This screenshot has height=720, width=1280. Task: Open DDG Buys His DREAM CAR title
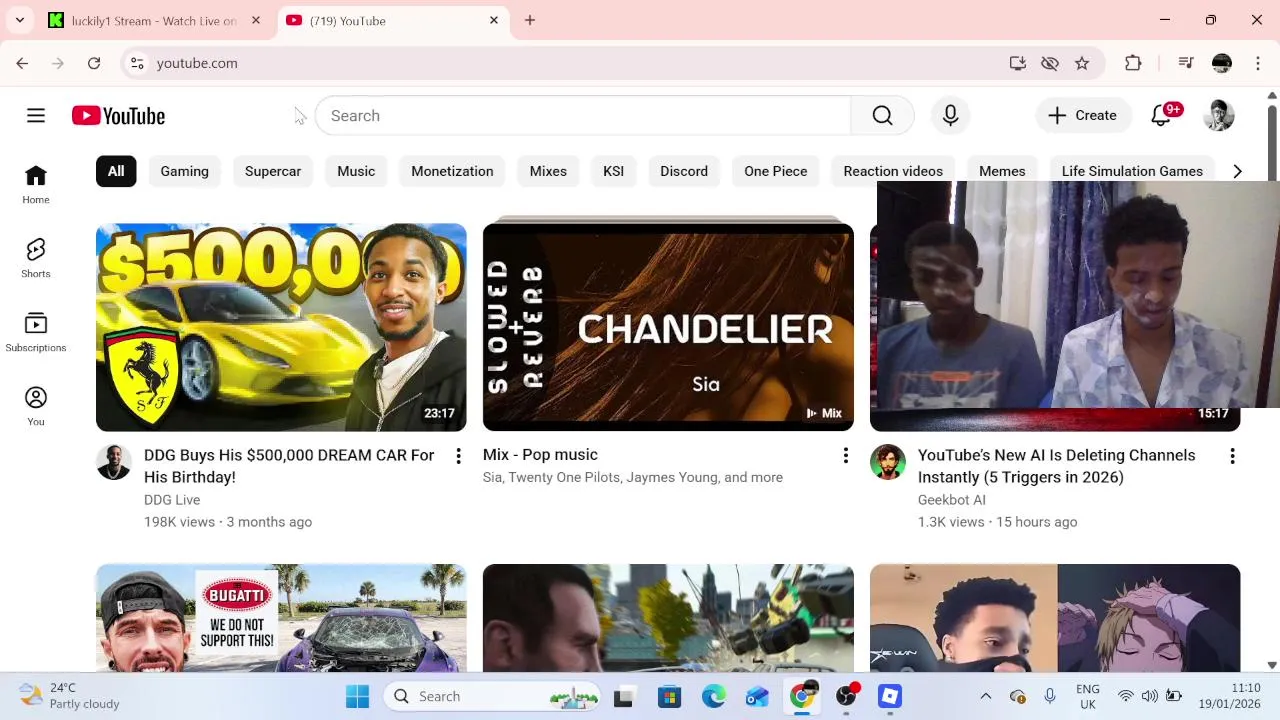pos(289,466)
